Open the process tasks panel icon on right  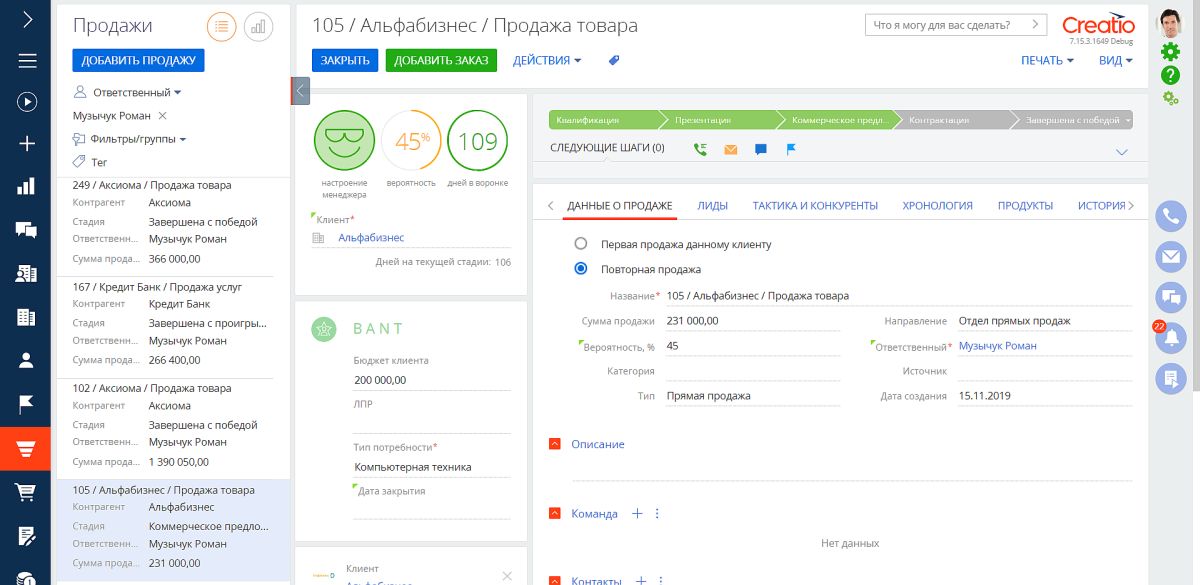[x=1170, y=377]
